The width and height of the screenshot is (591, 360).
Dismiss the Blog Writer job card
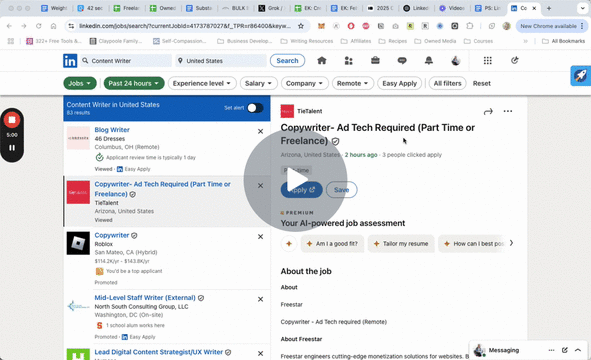pyautogui.click(x=260, y=131)
